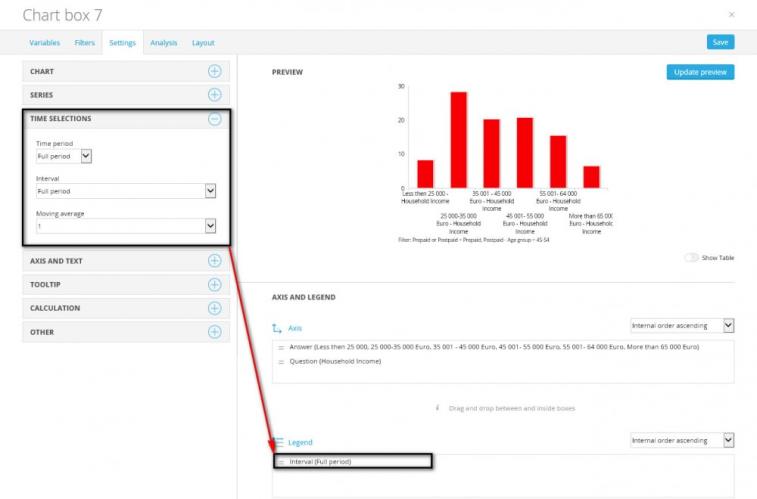Select the Interval (Full period) legend item
Screen dimensions: 757x499
[352, 461]
